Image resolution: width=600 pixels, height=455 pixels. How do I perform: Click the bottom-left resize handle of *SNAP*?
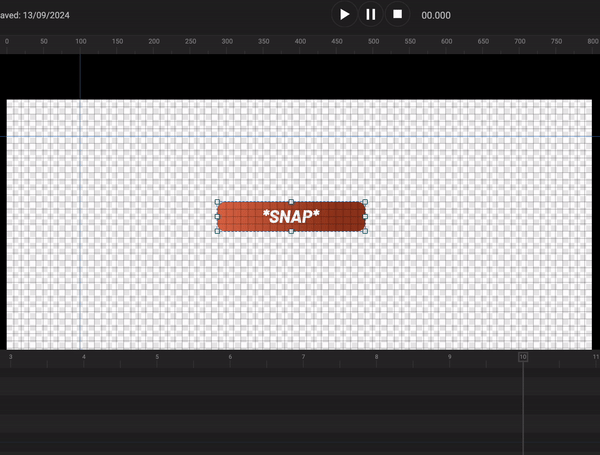[217, 231]
